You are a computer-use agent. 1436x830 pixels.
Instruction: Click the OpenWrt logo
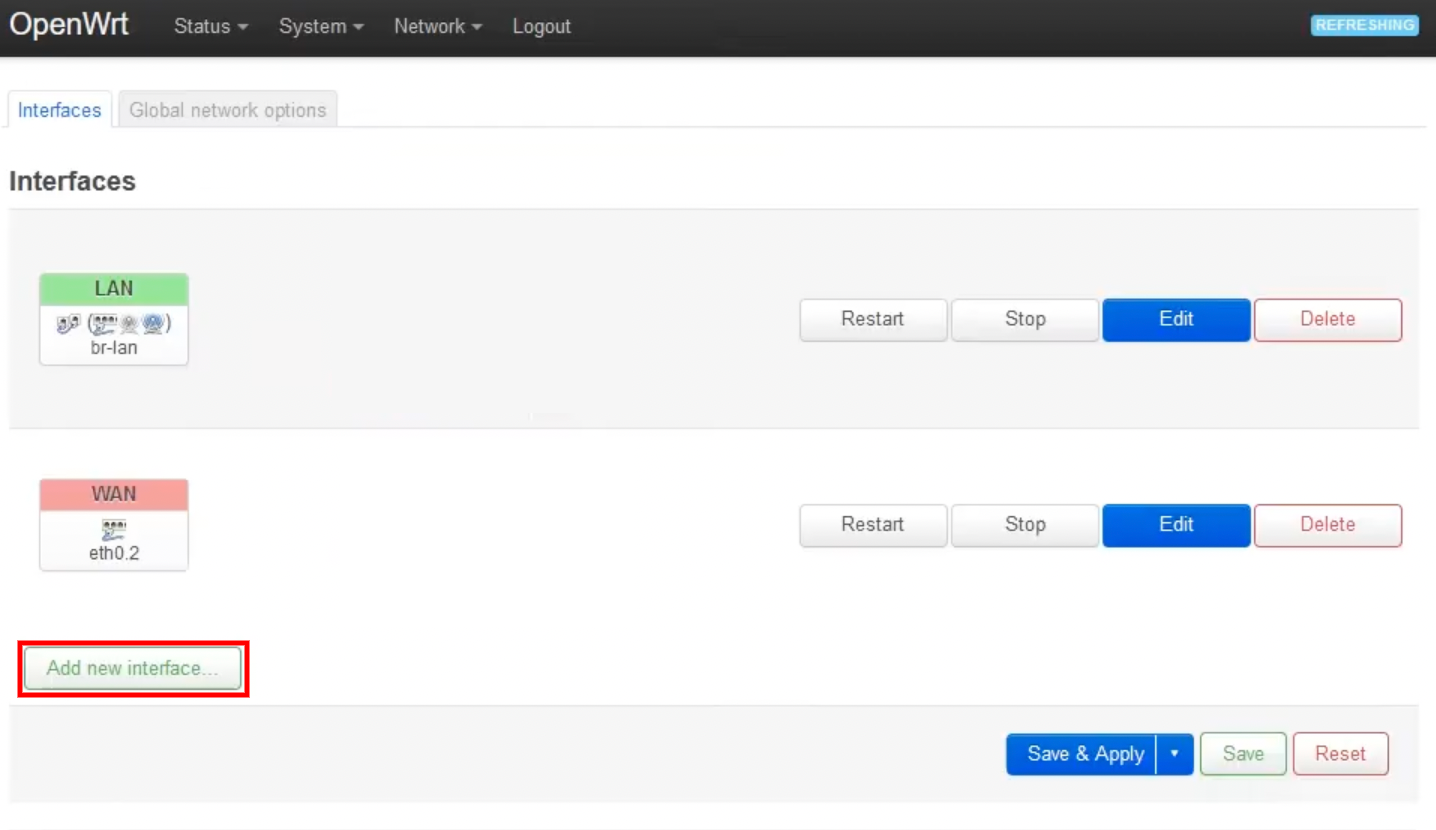68,24
